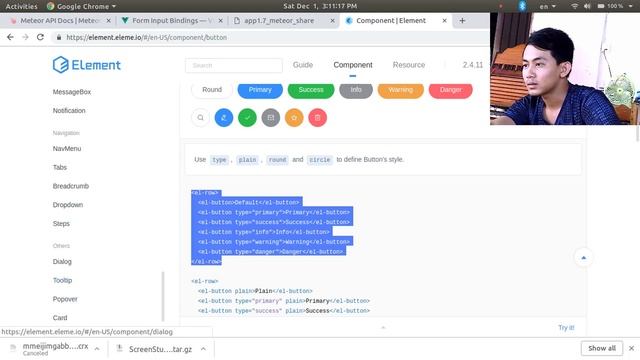This screenshot has height=360, width=640.
Task: Open a new browser tab
Action: (462, 20)
